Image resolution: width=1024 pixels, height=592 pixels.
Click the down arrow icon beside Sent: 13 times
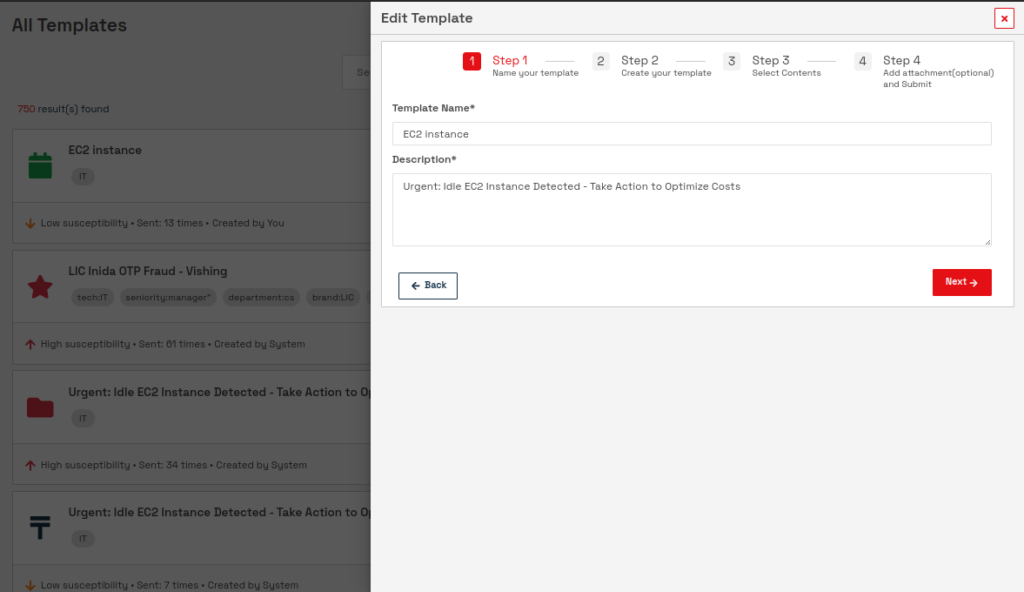point(30,223)
